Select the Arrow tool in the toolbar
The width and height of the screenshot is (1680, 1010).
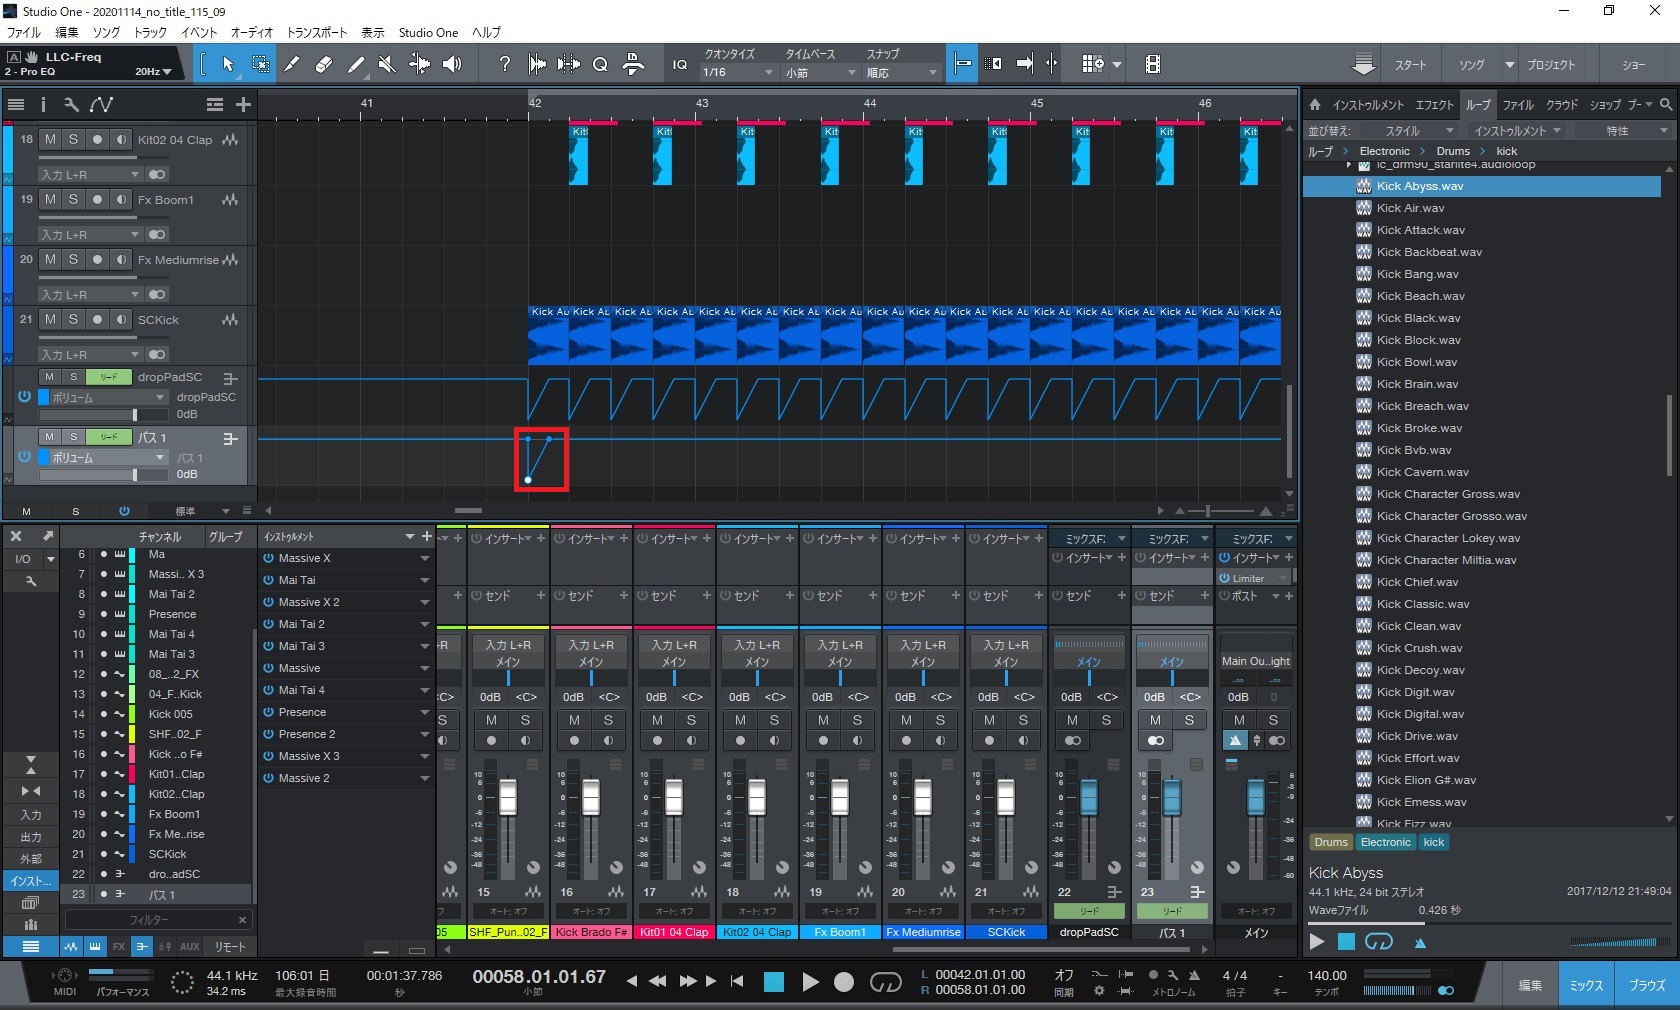tap(228, 64)
